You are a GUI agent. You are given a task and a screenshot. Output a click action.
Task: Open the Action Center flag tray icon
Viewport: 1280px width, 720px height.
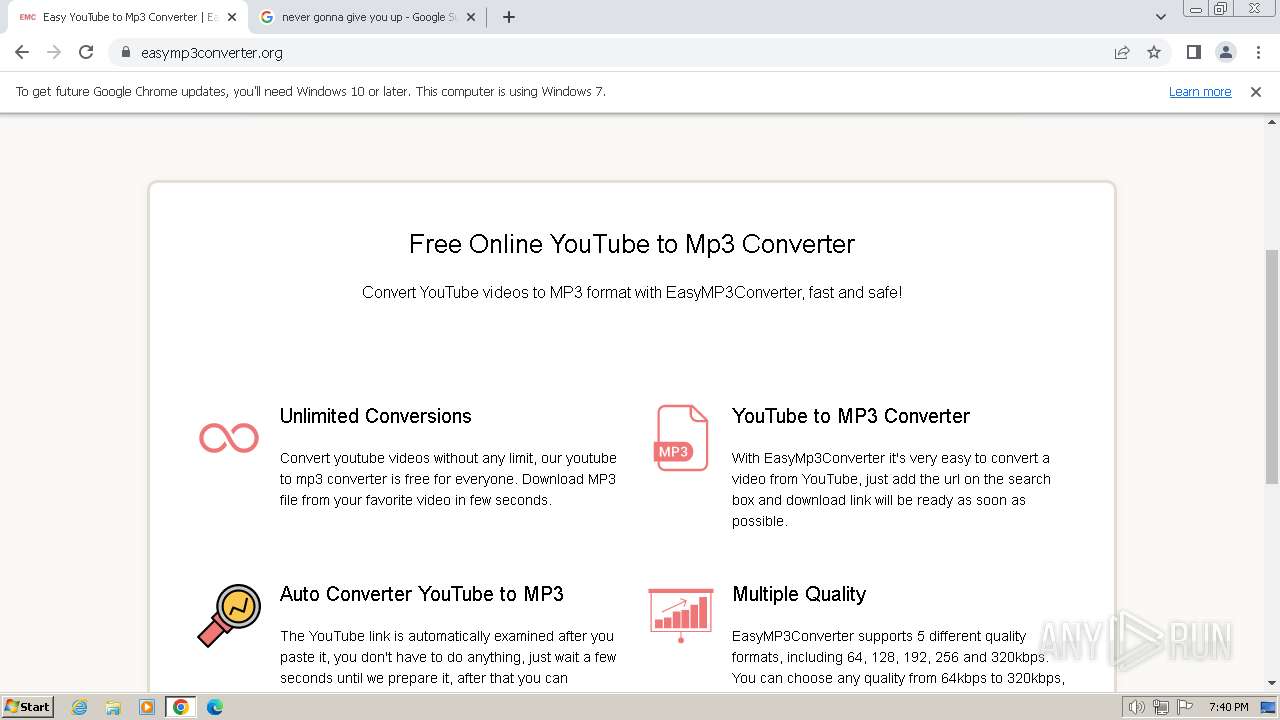[1185, 707]
